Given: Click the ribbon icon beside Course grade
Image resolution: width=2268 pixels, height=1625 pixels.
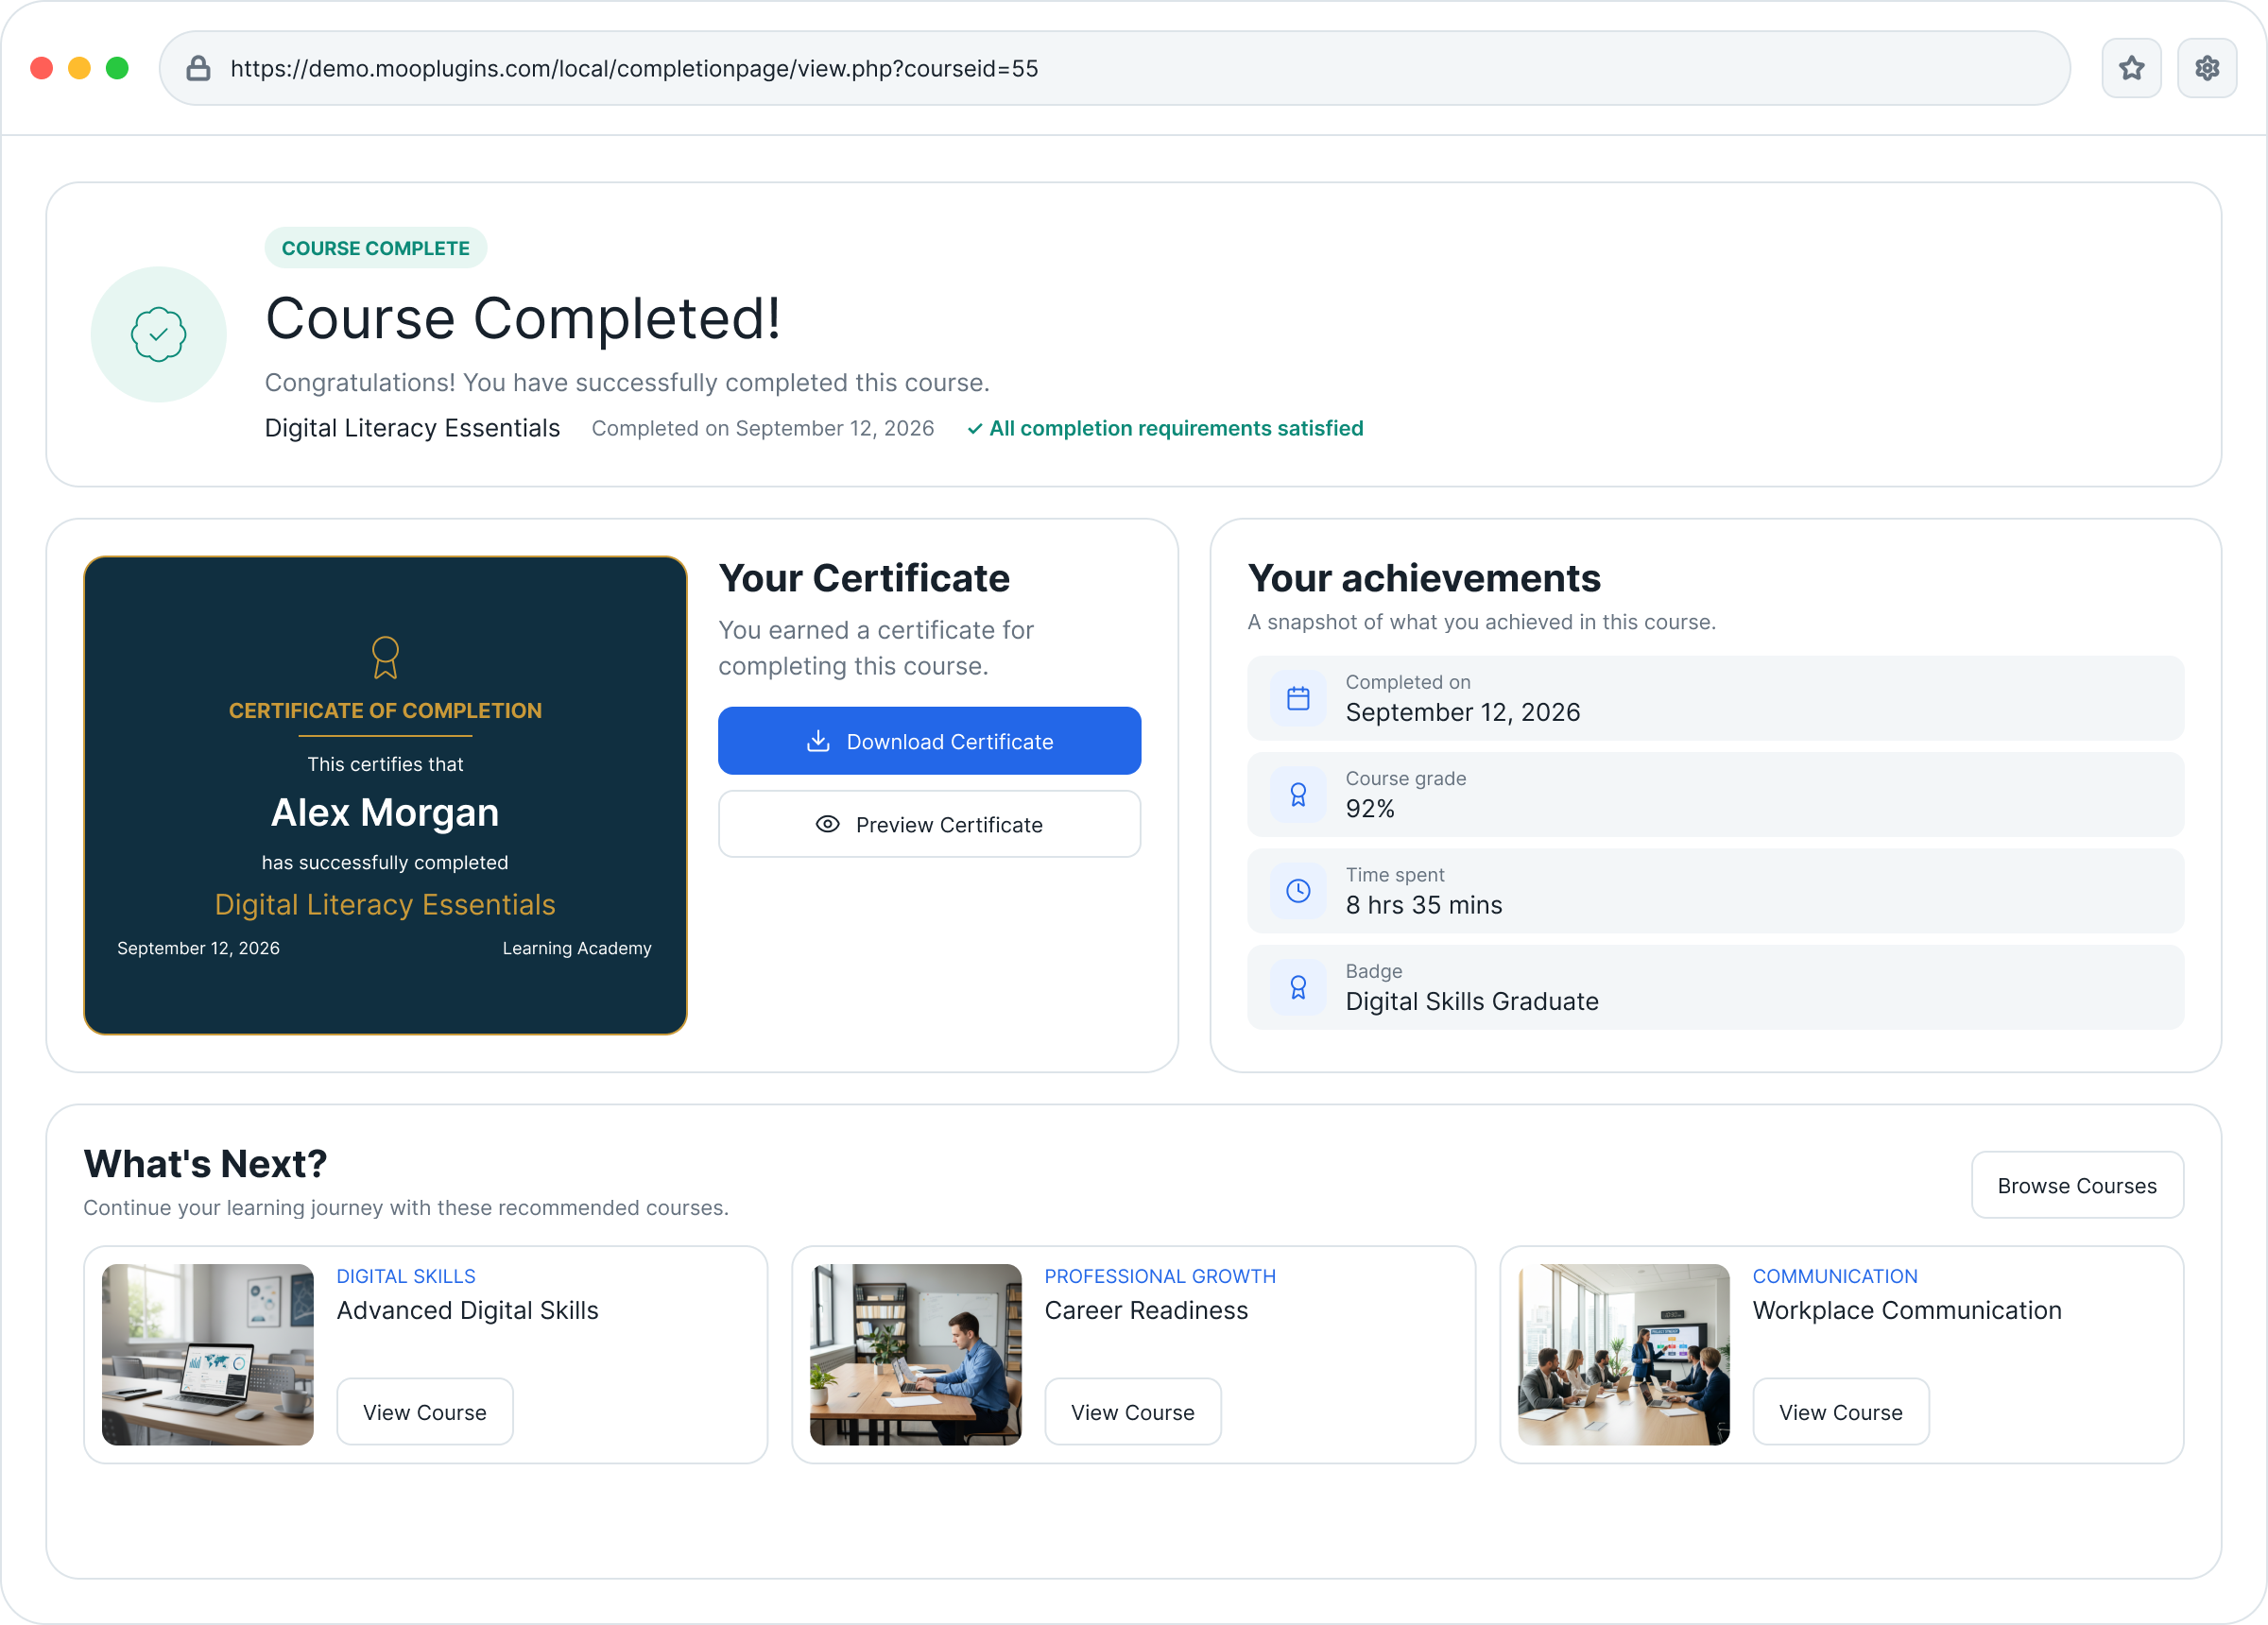Looking at the screenshot, I should pyautogui.click(x=1298, y=794).
